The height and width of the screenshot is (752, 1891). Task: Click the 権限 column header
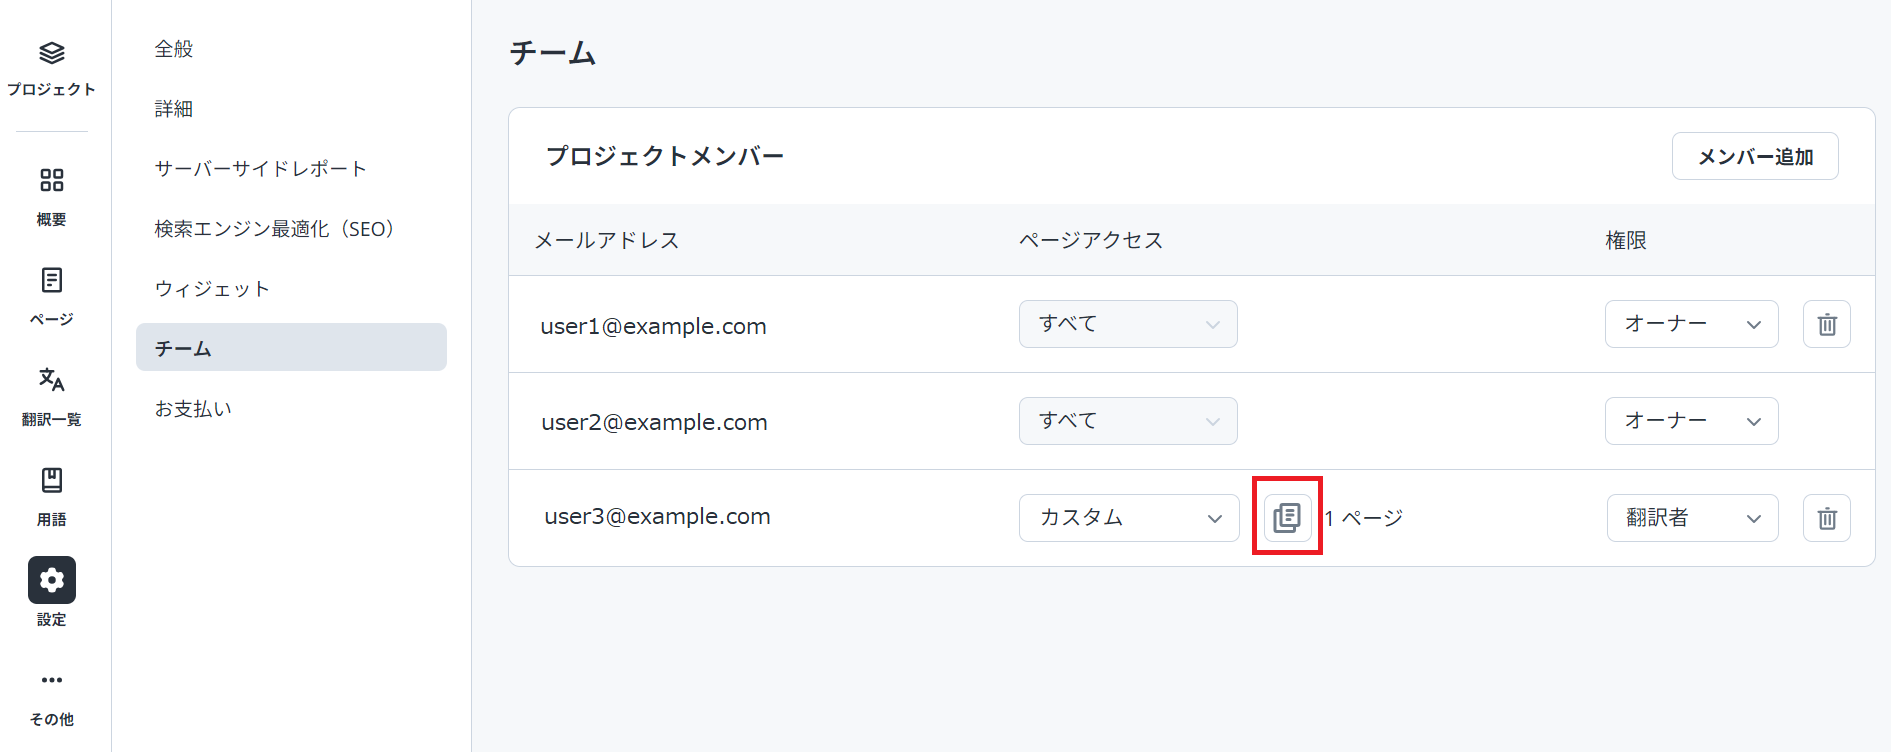pos(1626,240)
